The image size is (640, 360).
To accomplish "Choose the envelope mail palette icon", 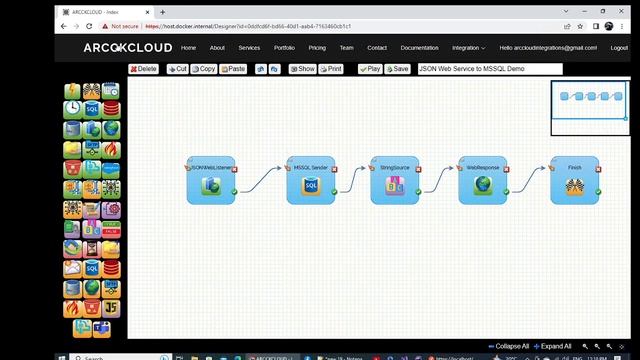I will tap(72, 269).
